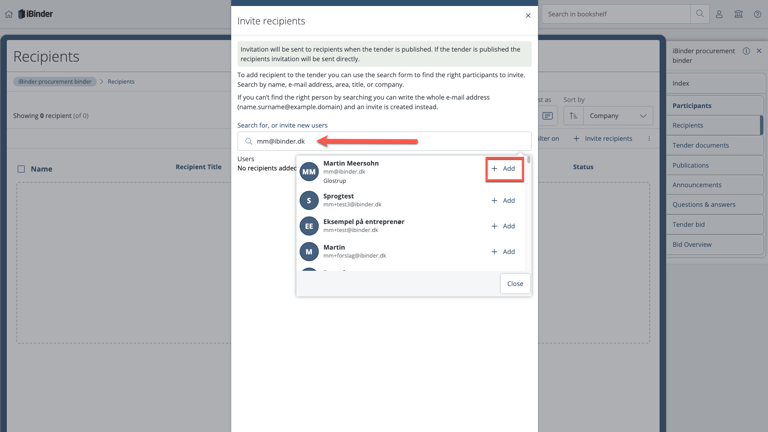Image resolution: width=768 pixels, height=432 pixels.
Task: Add Sprogtest as recipient
Action: click(x=503, y=201)
